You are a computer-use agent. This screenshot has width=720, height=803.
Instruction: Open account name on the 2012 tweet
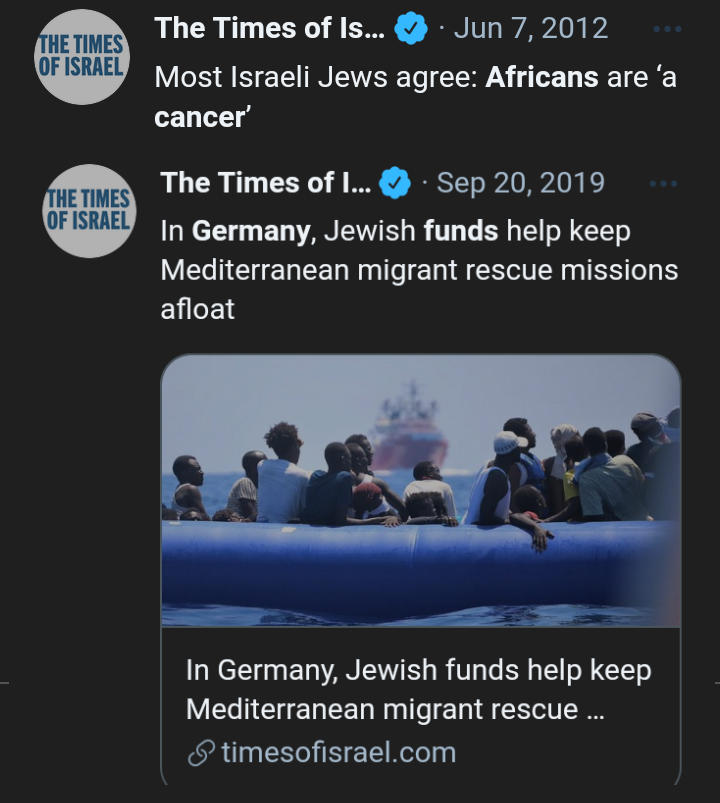click(269, 28)
